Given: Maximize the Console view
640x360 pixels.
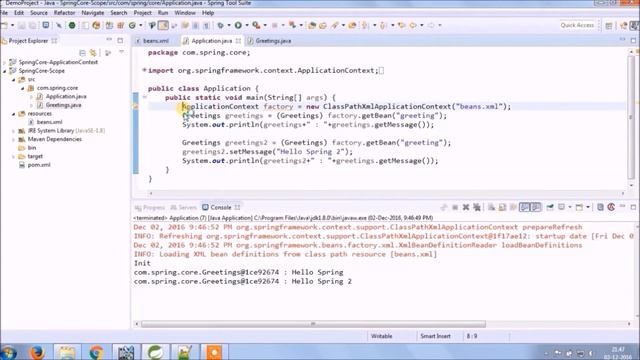Looking at the screenshot, I should 633,207.
